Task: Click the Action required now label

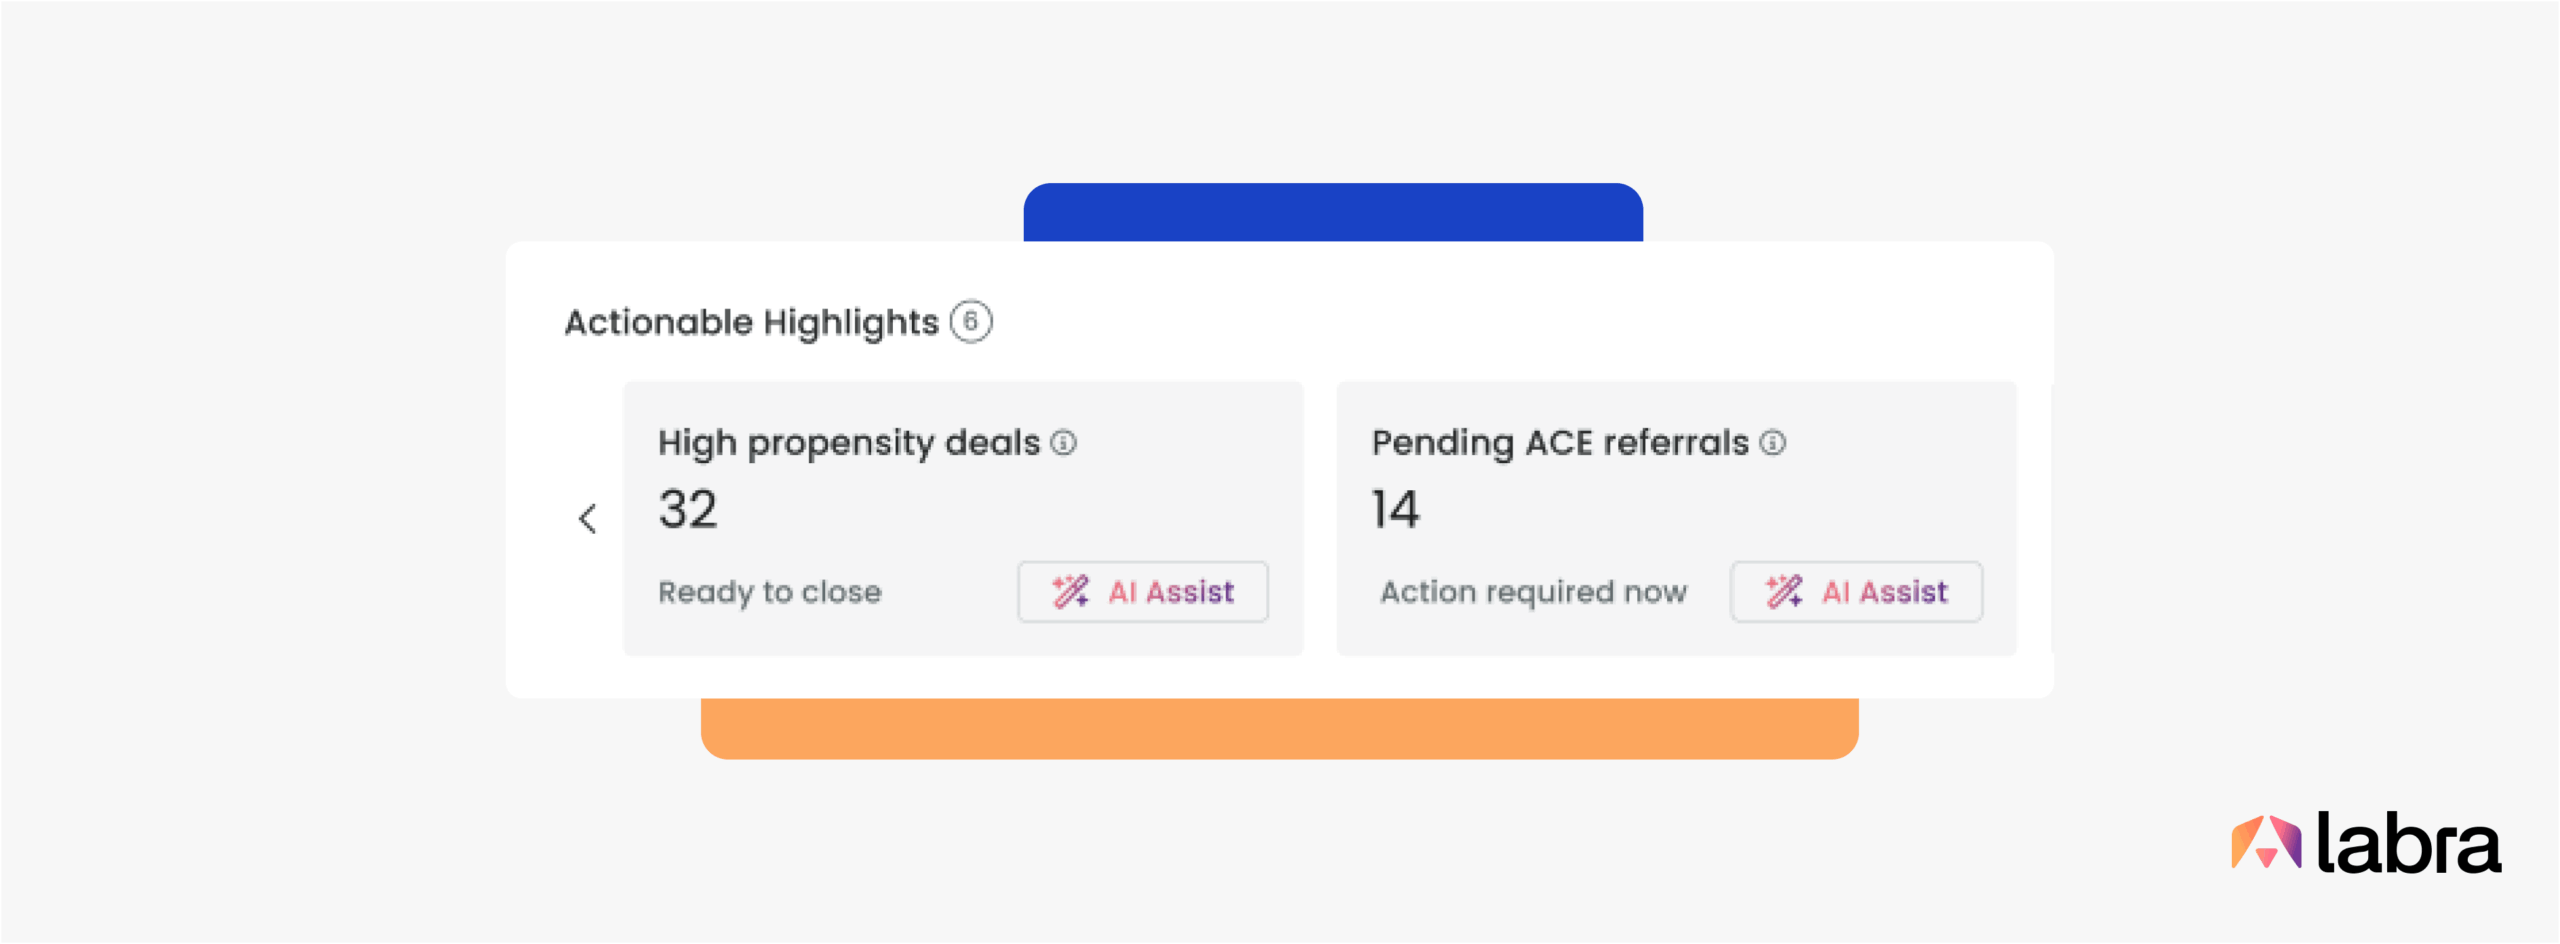Action: pyautogui.click(x=1534, y=592)
